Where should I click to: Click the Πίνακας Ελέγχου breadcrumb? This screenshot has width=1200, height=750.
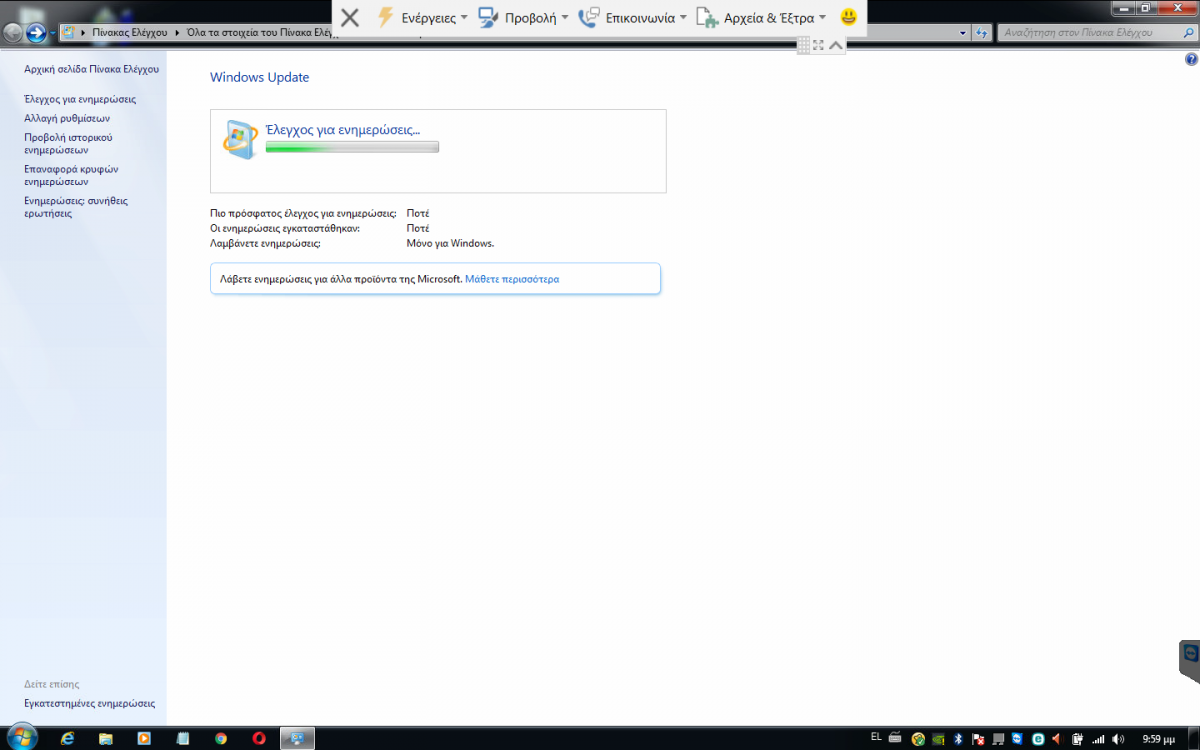[132, 33]
